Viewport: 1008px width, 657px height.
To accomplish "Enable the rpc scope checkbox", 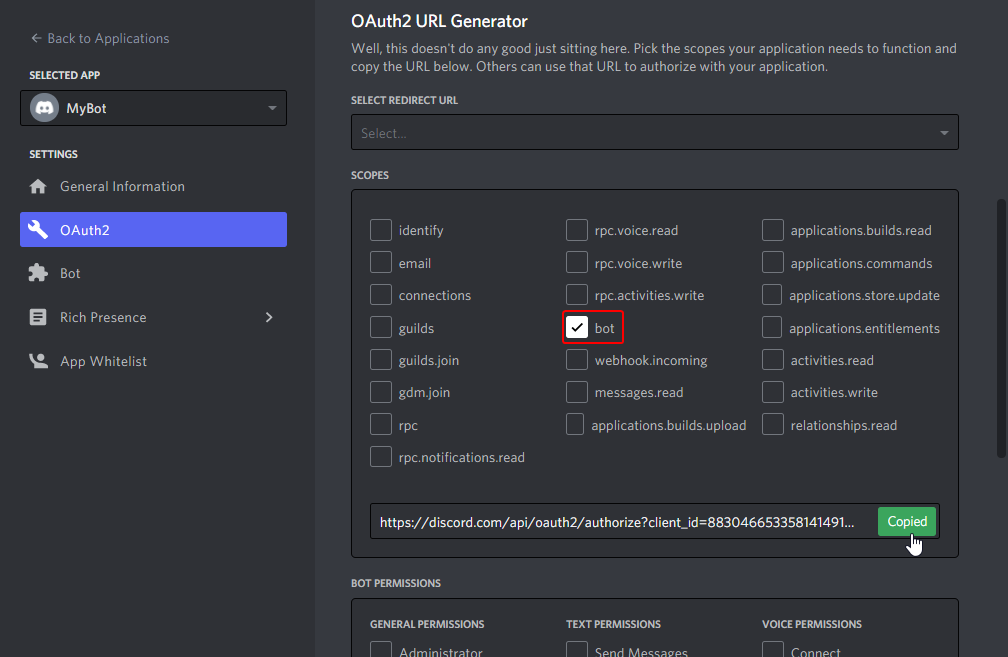I will 381,424.
